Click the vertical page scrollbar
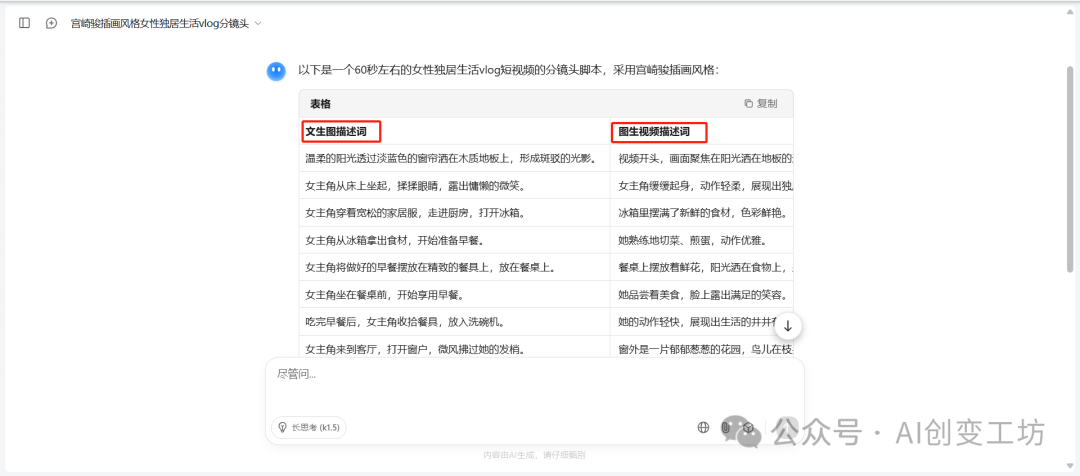 point(1069,169)
